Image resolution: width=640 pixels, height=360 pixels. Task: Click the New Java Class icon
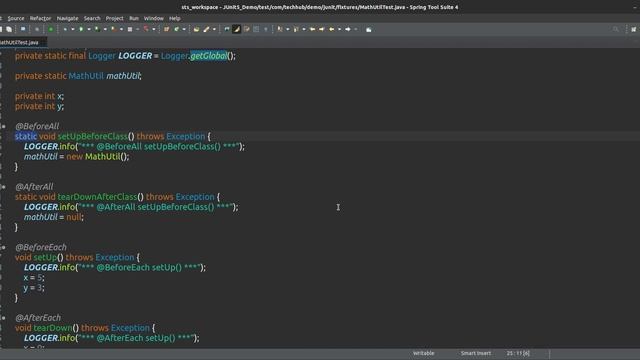point(176,29)
